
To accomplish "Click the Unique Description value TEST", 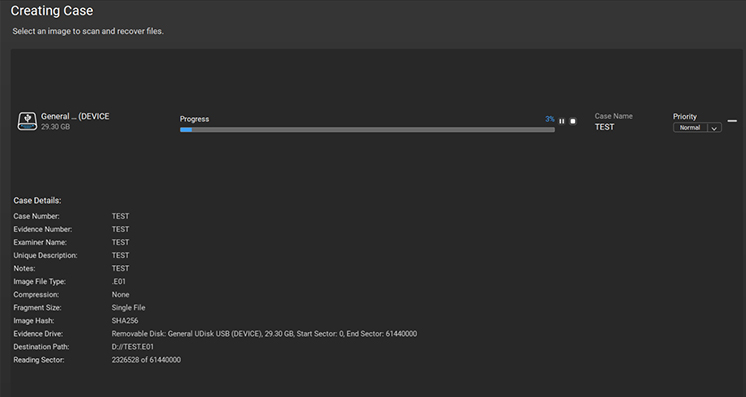I will tap(120, 256).
